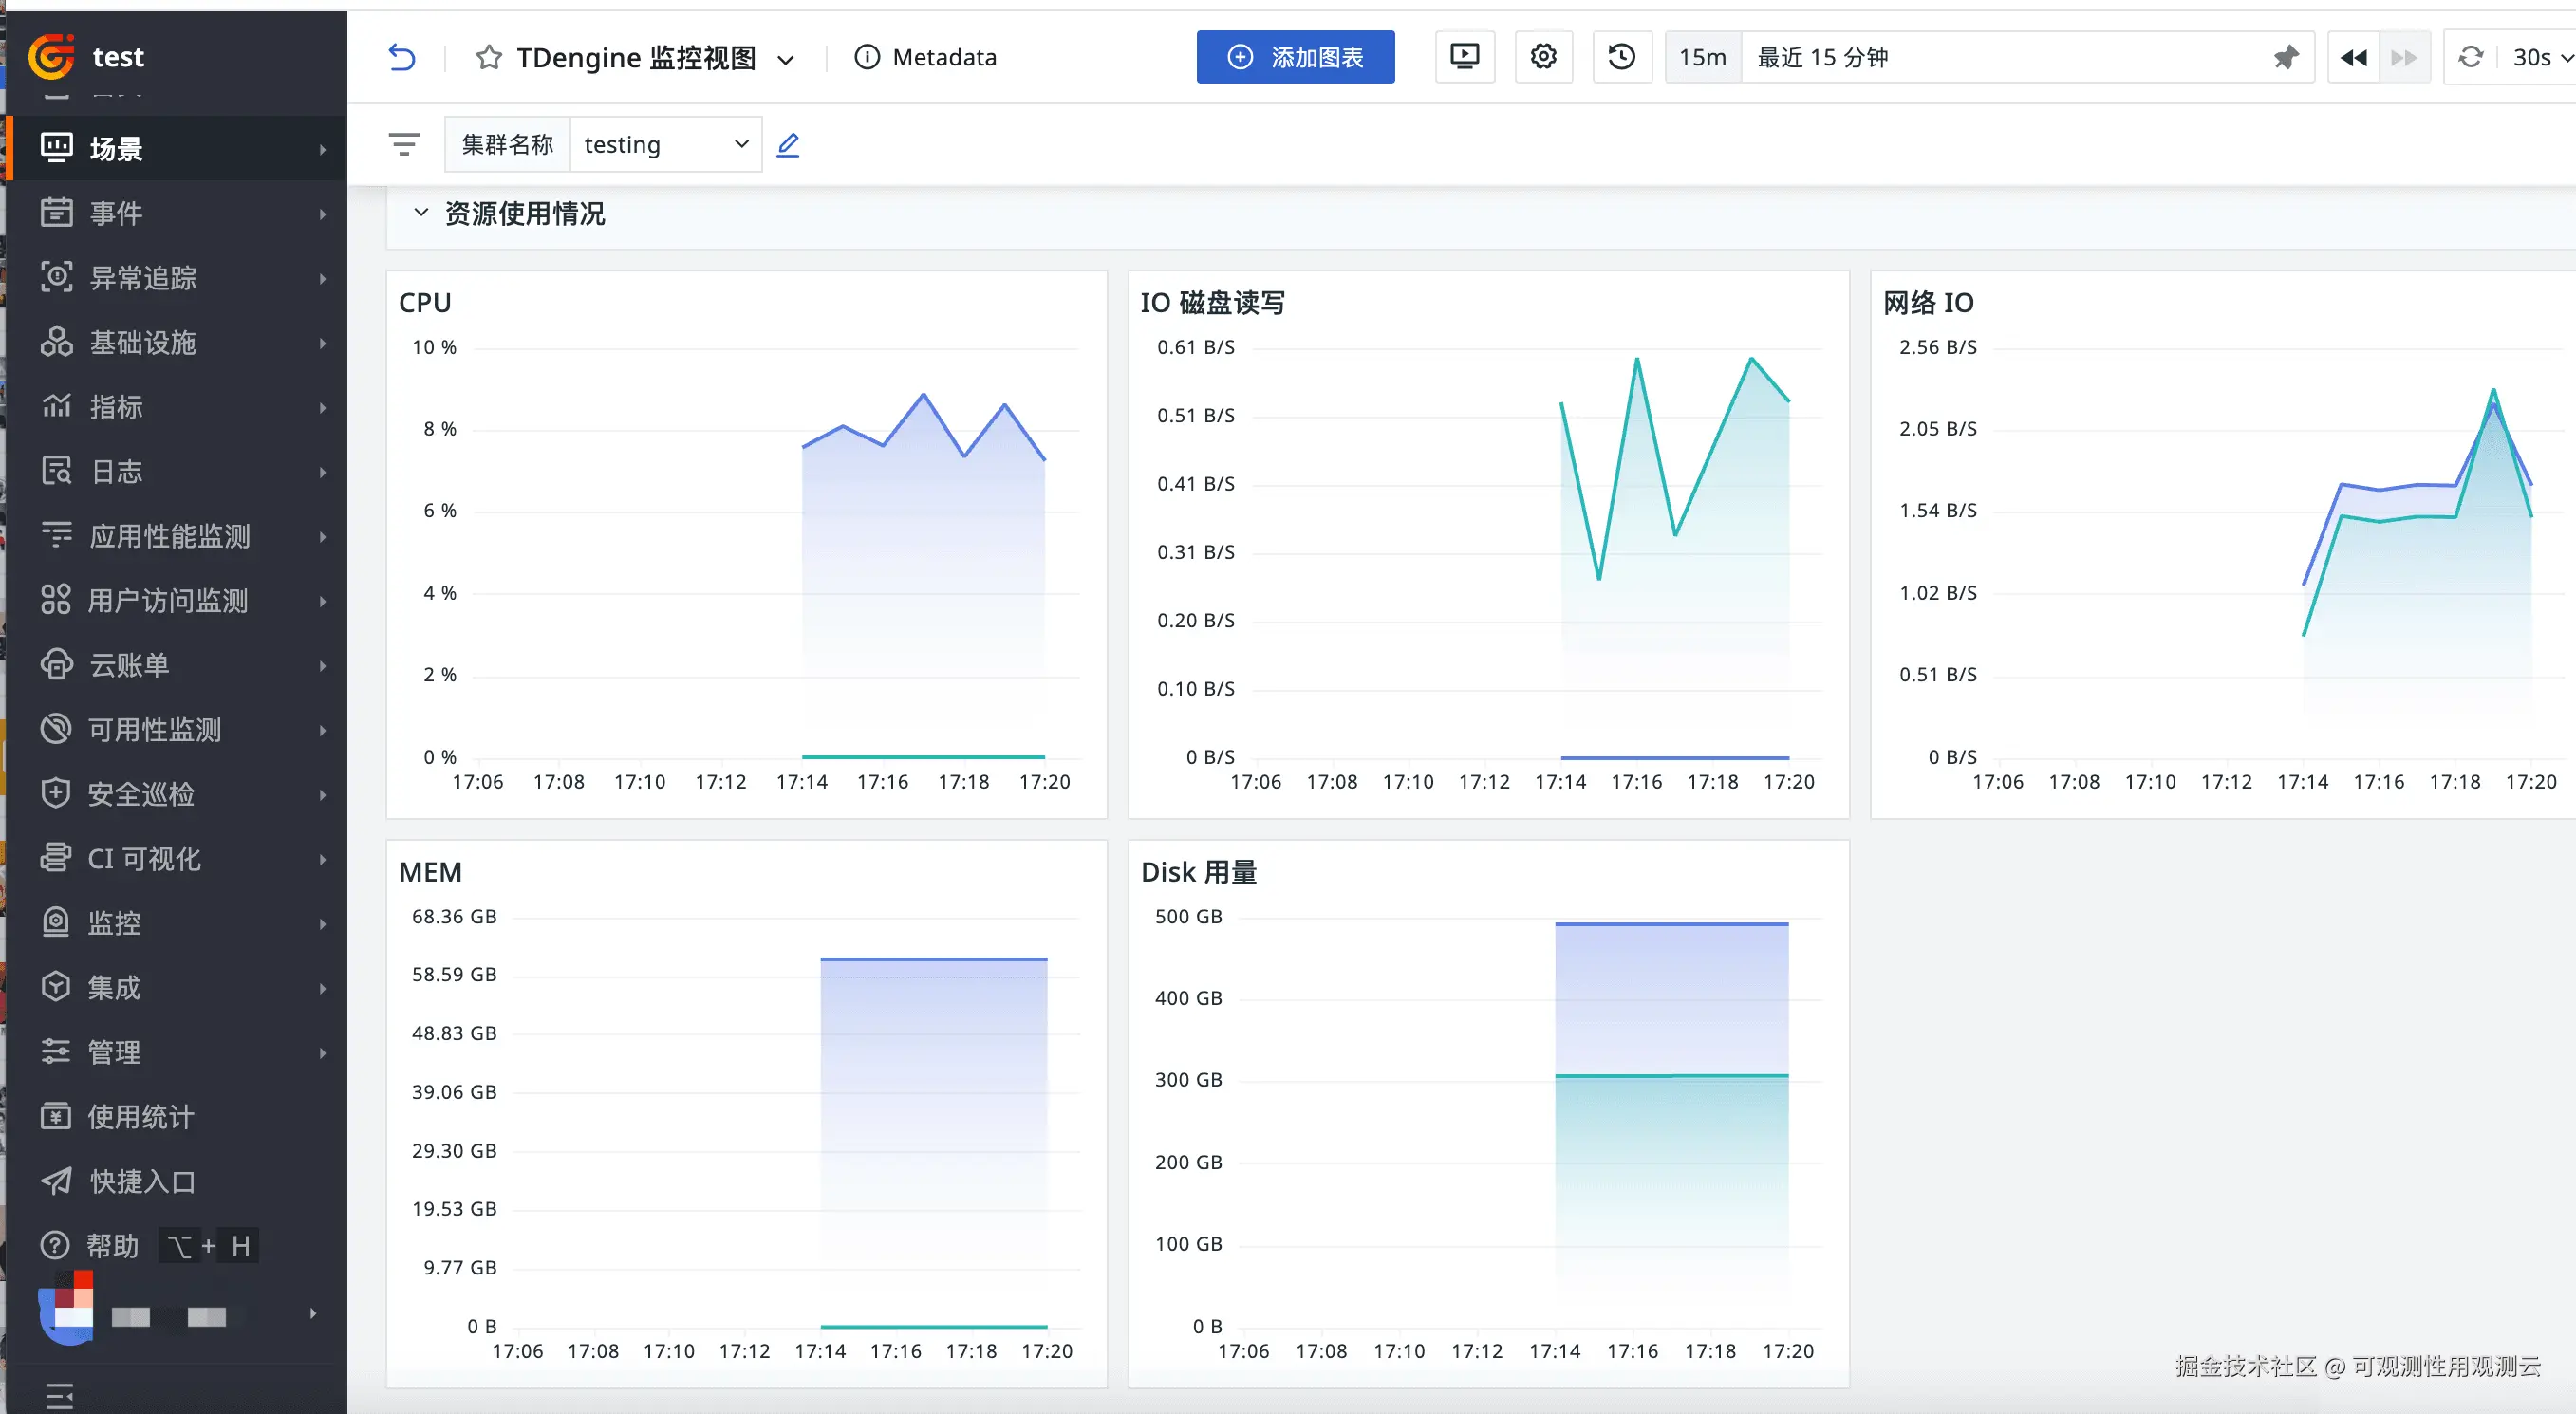
Task: Expand 场景 submenu arrow
Action: pyautogui.click(x=322, y=149)
